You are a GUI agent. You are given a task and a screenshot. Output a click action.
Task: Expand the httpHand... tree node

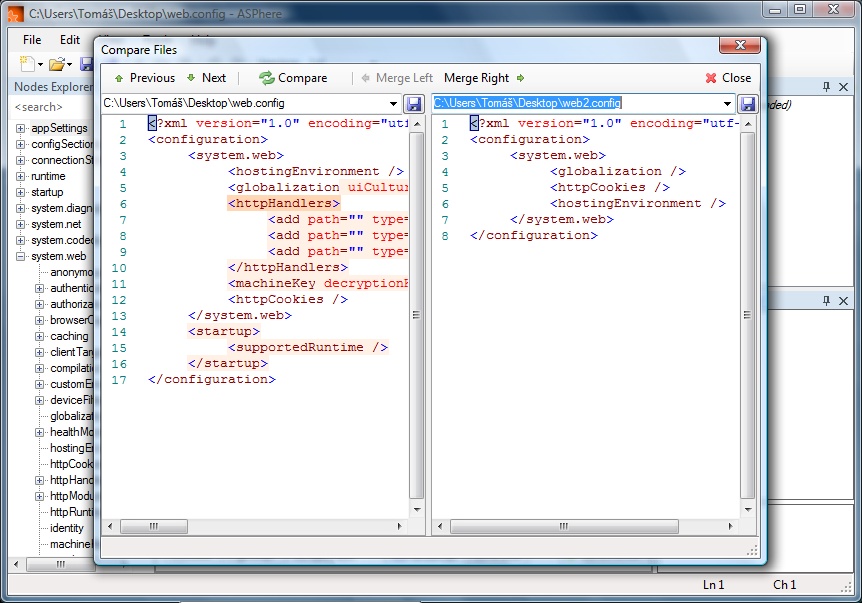point(39,480)
